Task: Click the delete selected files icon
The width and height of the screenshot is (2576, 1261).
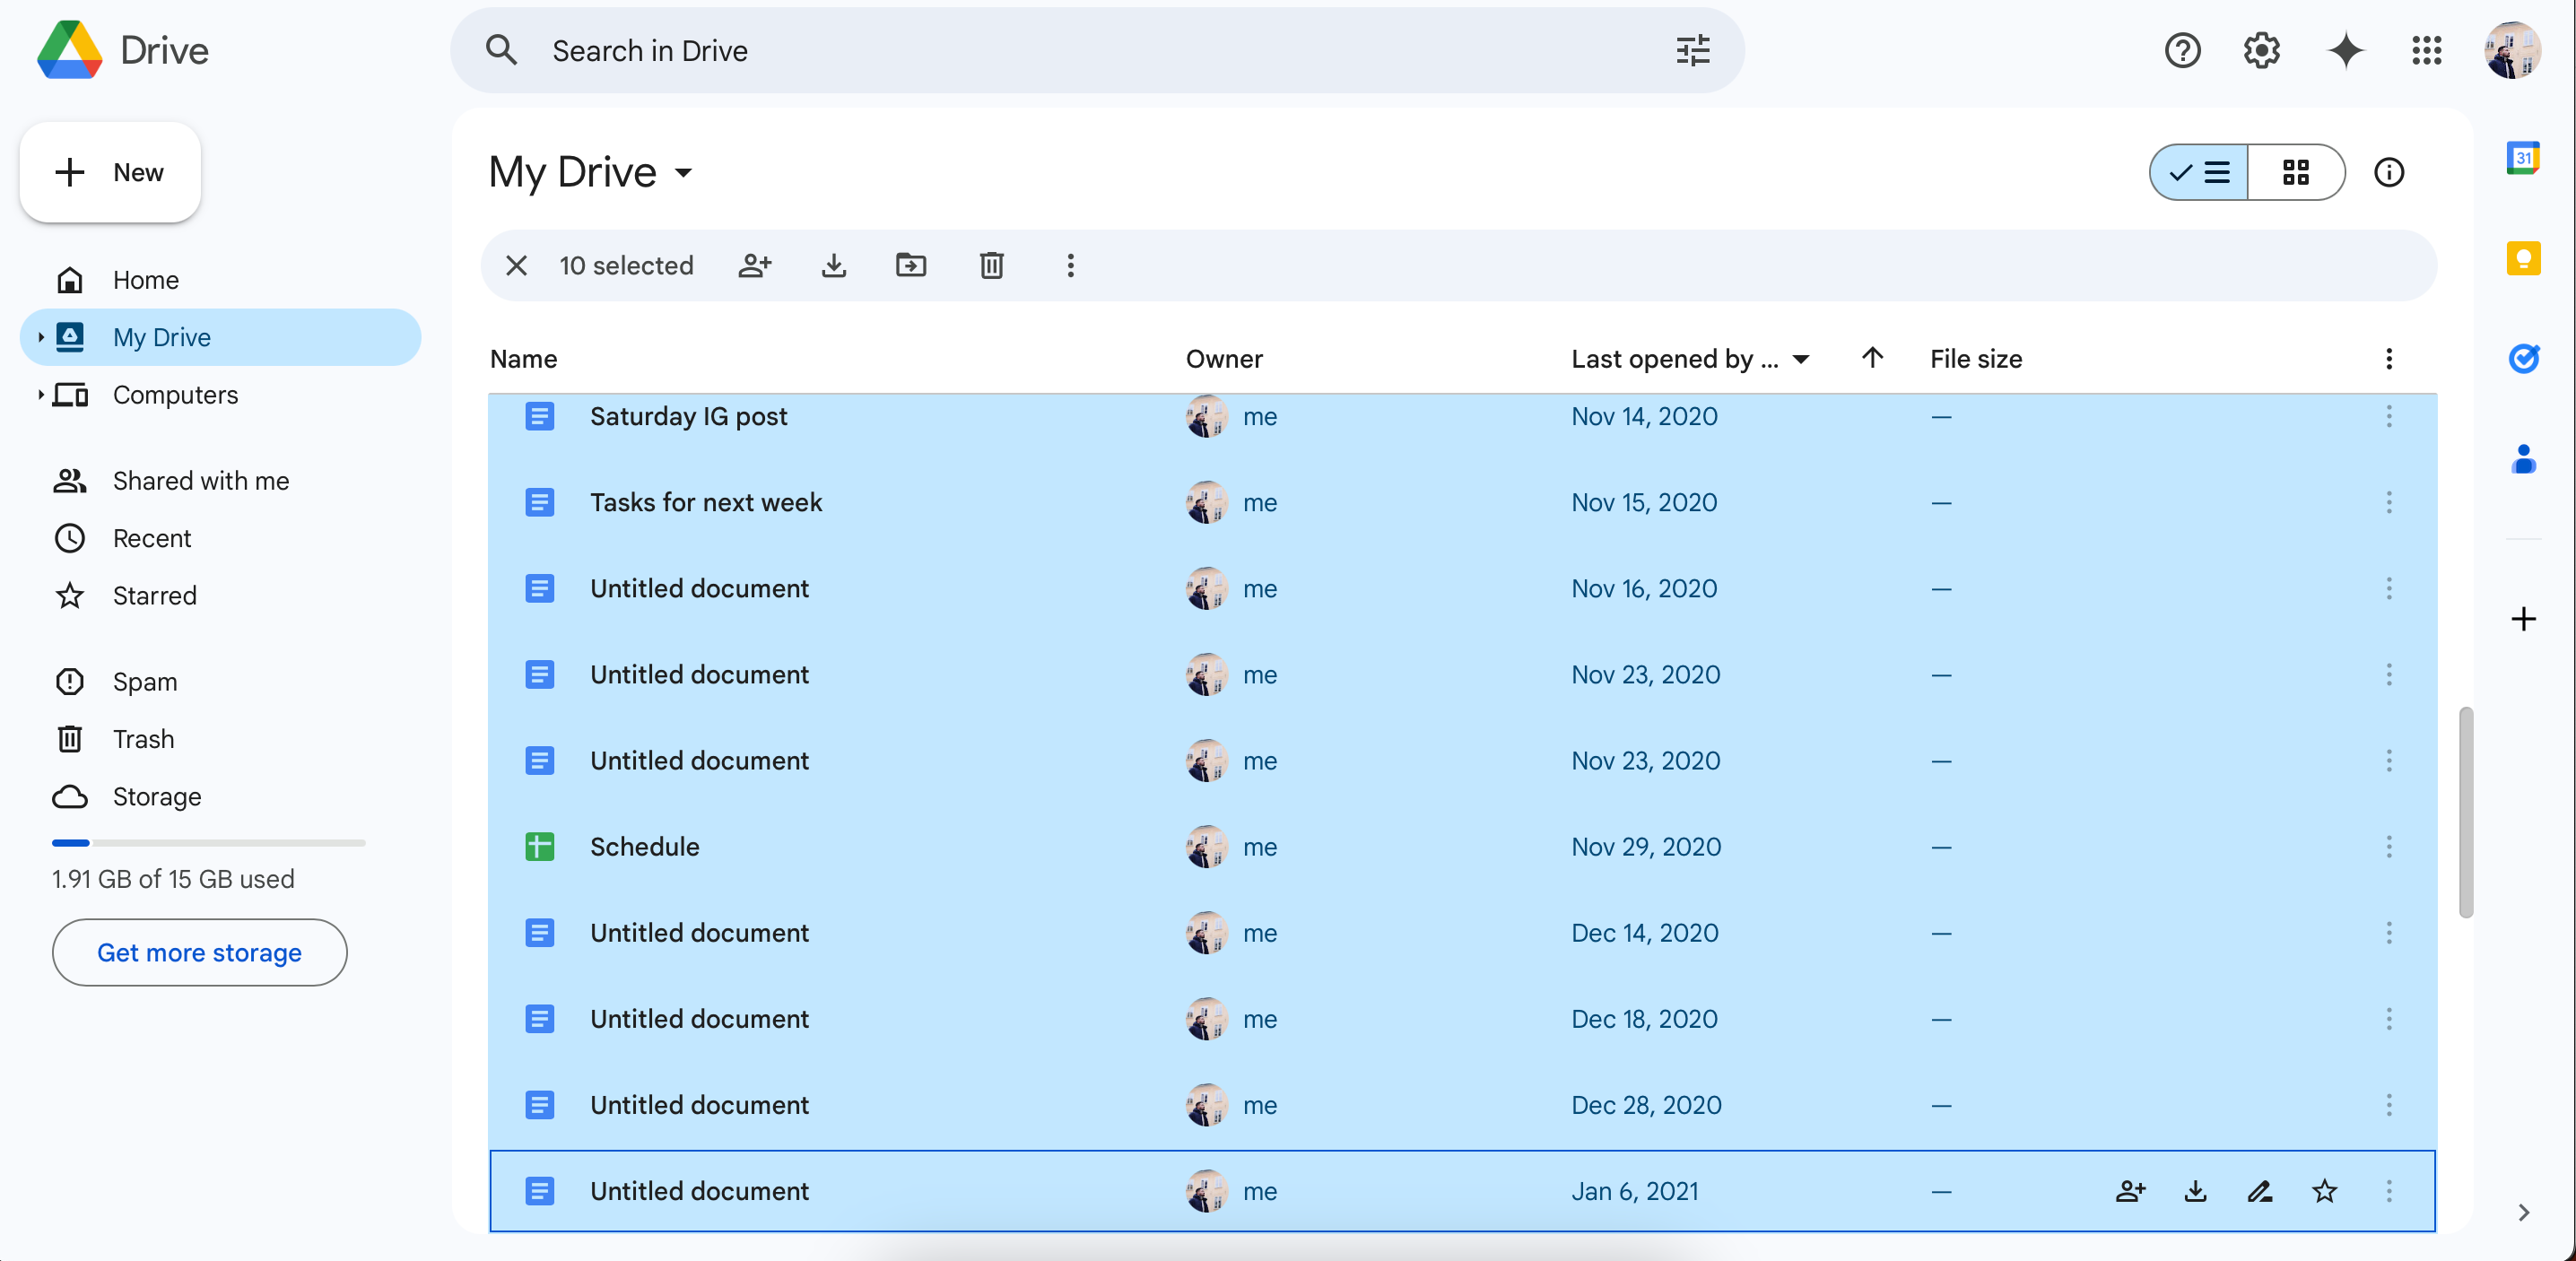Action: (990, 265)
